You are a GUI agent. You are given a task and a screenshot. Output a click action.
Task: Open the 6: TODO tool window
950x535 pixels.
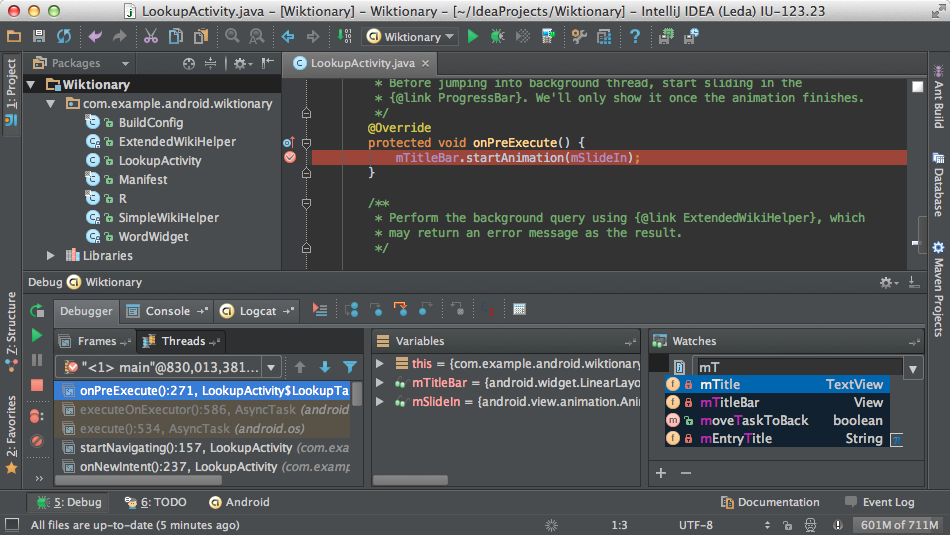click(x=156, y=502)
